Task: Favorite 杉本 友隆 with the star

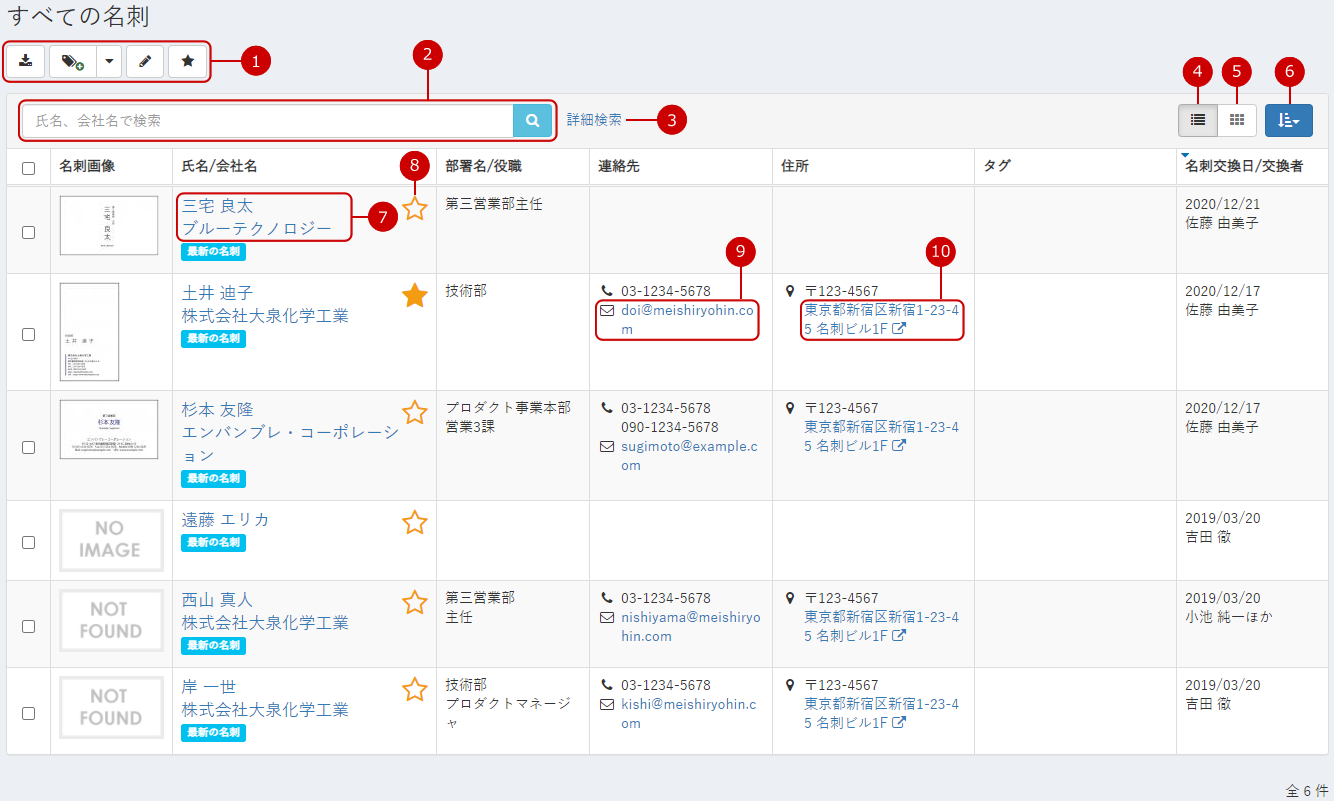Action: pyautogui.click(x=414, y=412)
